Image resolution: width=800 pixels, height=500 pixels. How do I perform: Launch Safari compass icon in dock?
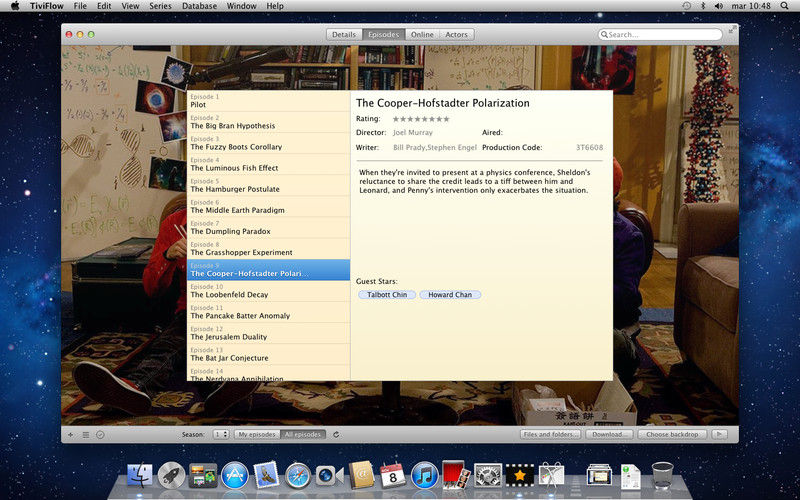coord(298,476)
